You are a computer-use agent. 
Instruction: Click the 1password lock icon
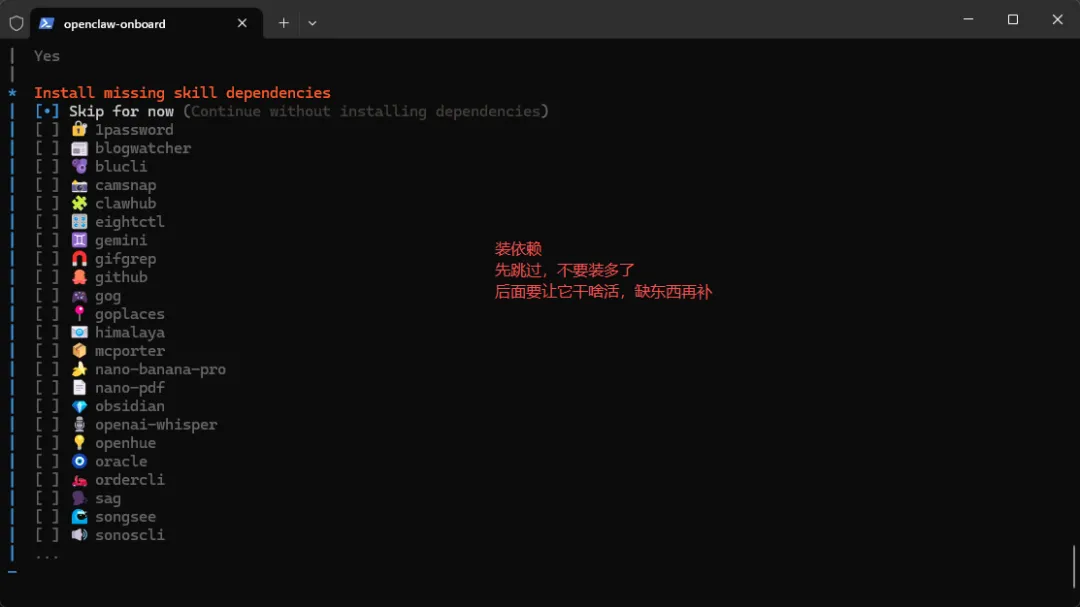pos(79,129)
